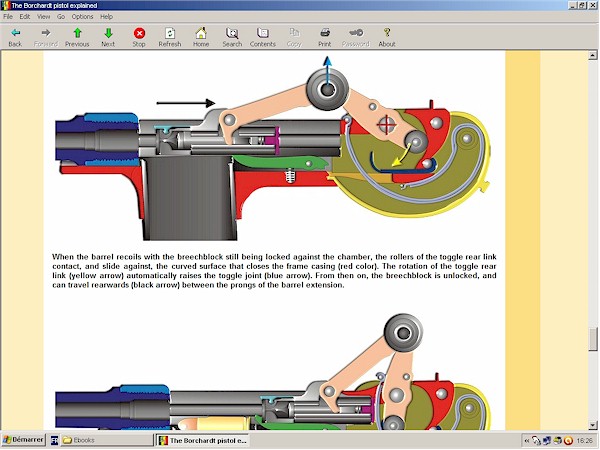Click the vertical scrollbar thumb
The image size is (600, 450).
(593, 339)
